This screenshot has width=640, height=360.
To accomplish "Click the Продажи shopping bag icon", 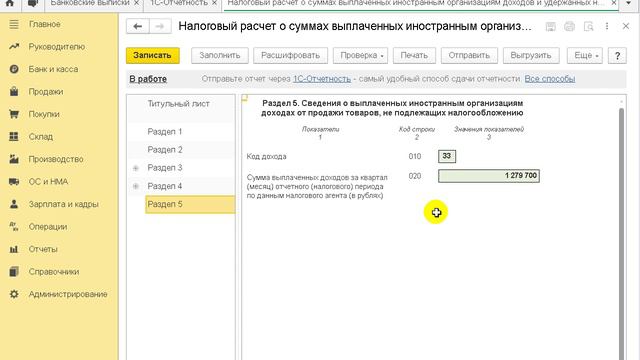I will [14, 92].
